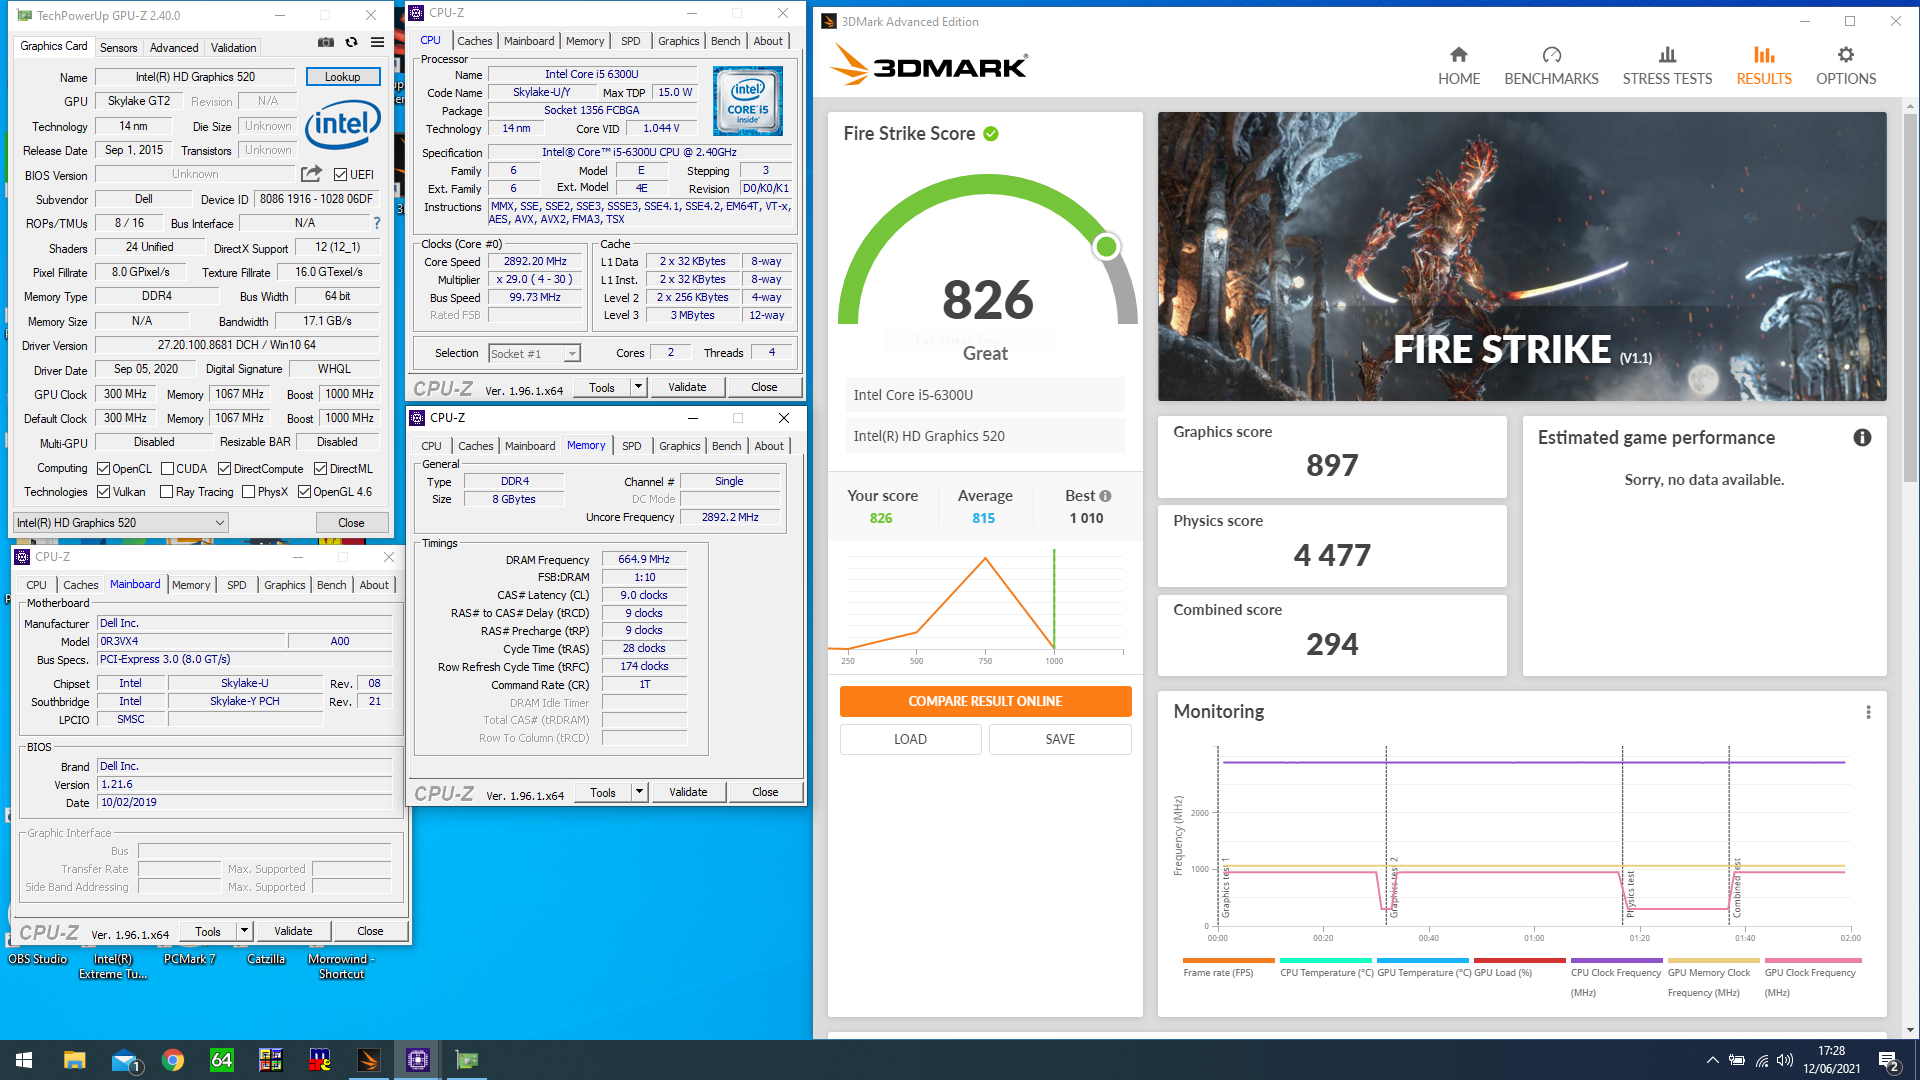Click the SAVE button in 3DMark
1920x1080 pixels.
pos(1060,739)
